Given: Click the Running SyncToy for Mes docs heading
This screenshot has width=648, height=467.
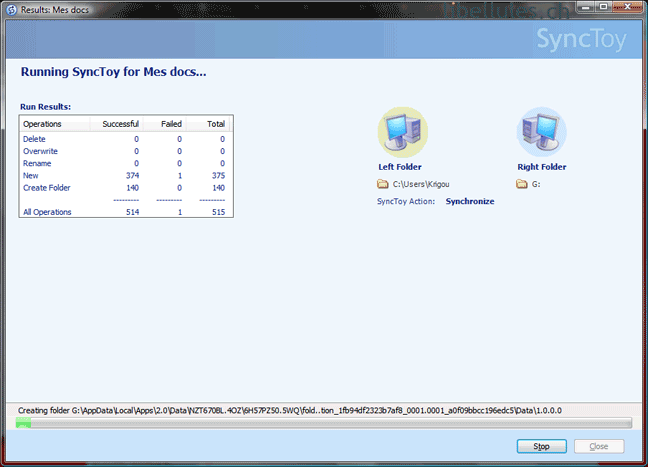Looking at the screenshot, I should (114, 72).
